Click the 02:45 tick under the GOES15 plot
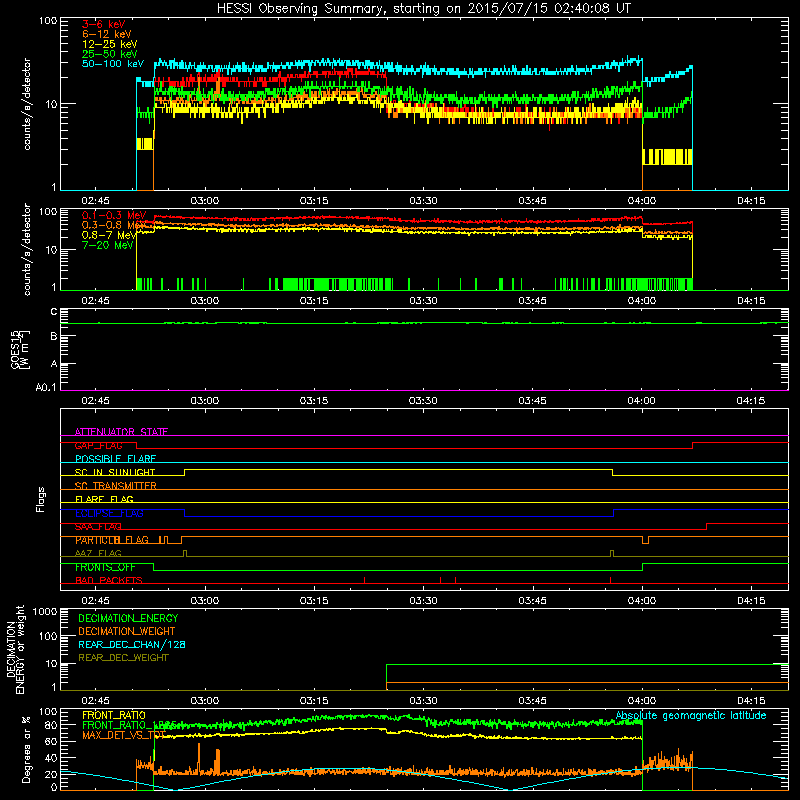The height and width of the screenshot is (800, 800). click(x=95, y=401)
